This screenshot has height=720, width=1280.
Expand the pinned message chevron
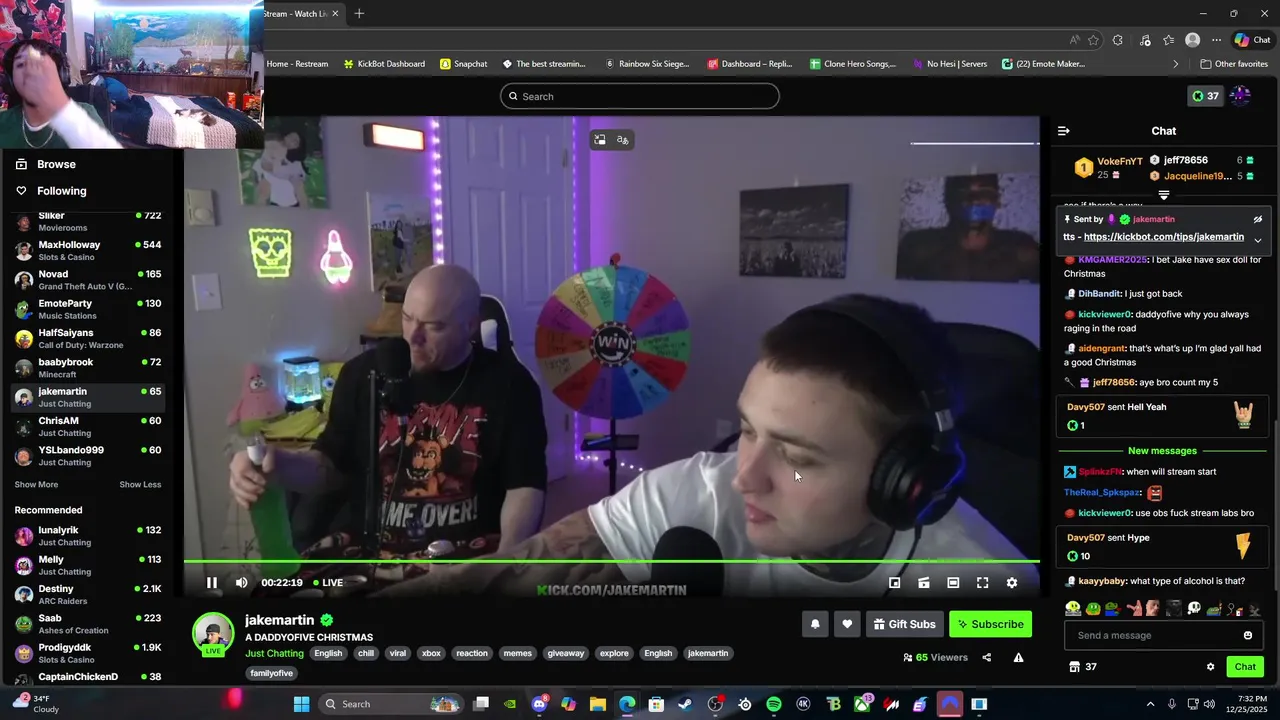1258,240
